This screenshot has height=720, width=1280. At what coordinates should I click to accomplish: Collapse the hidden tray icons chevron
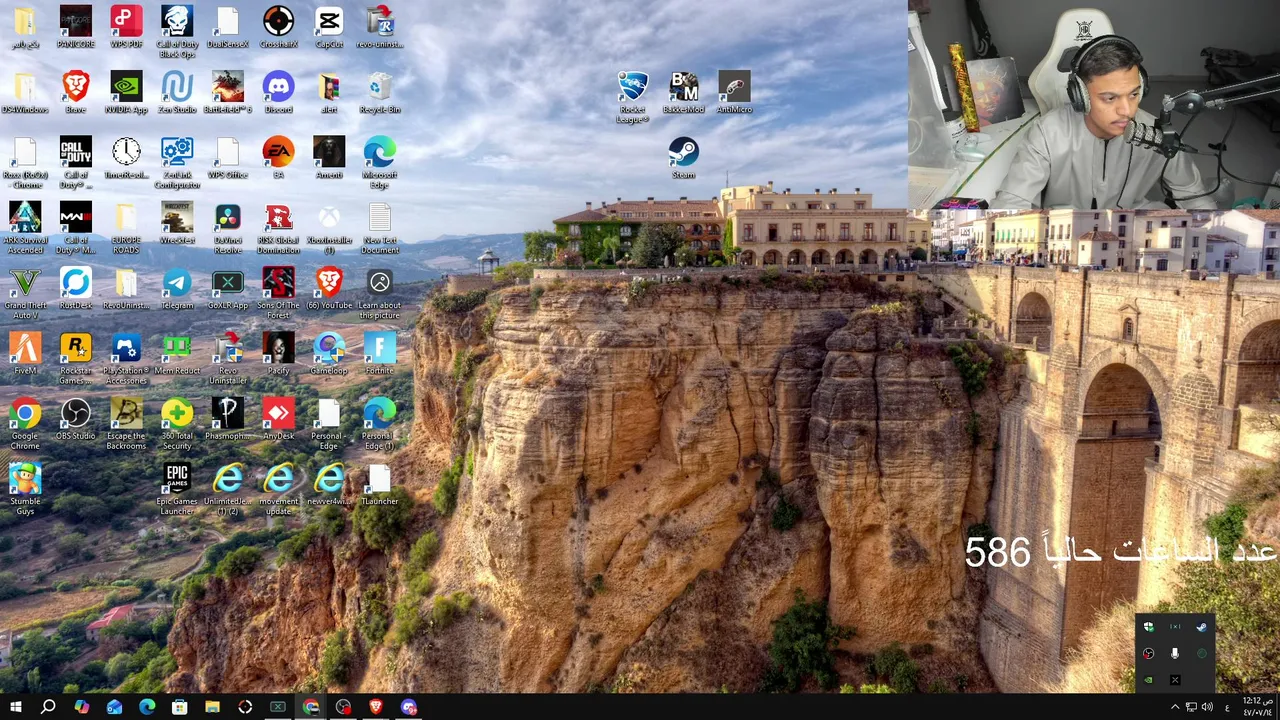1175,707
